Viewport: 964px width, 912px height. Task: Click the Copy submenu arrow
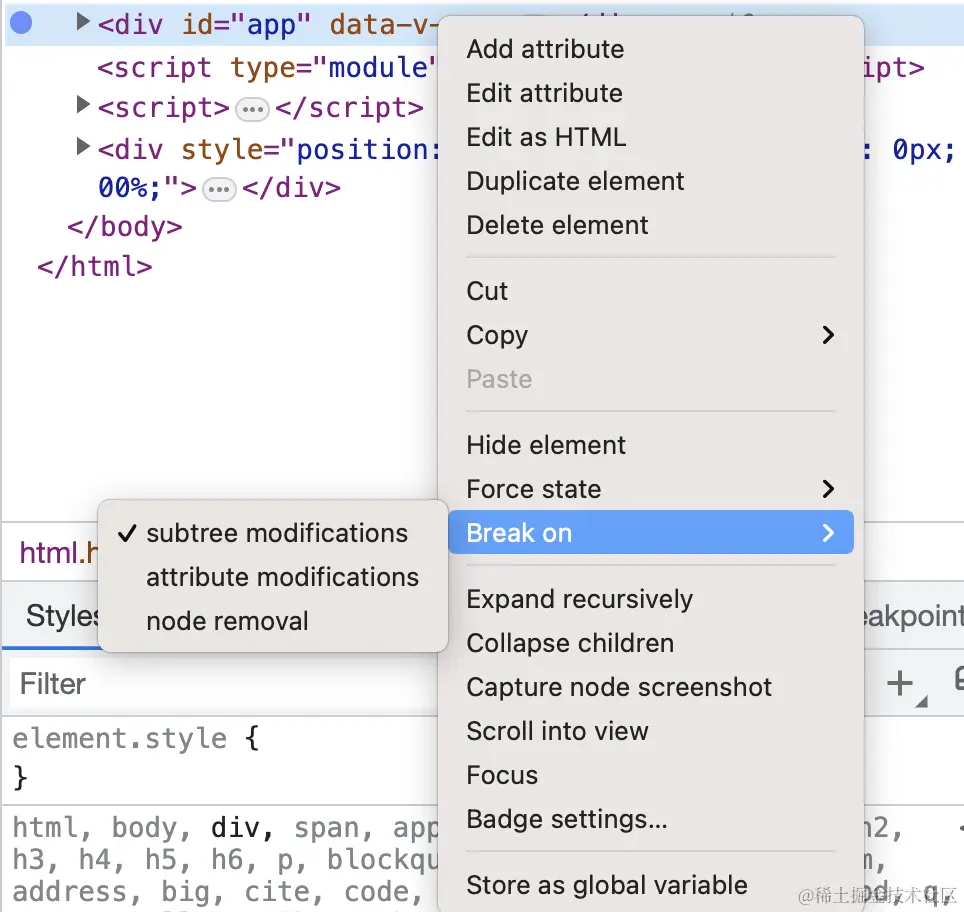(828, 335)
